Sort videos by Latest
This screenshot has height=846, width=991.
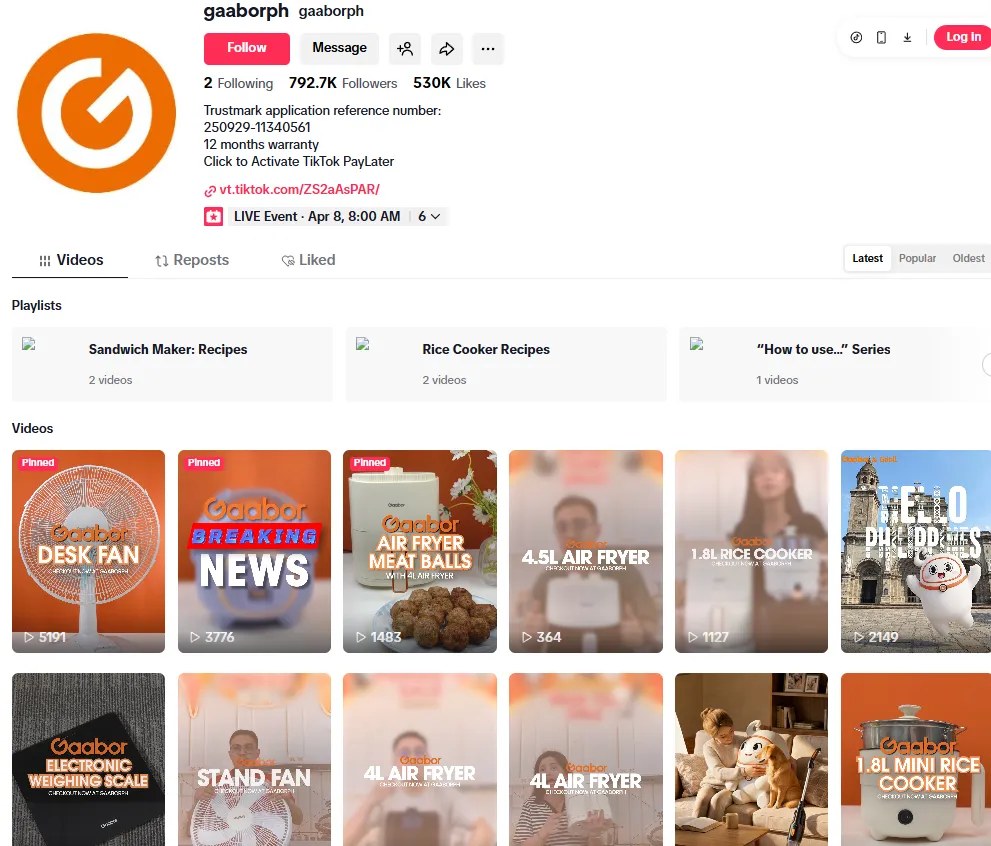[x=867, y=258]
